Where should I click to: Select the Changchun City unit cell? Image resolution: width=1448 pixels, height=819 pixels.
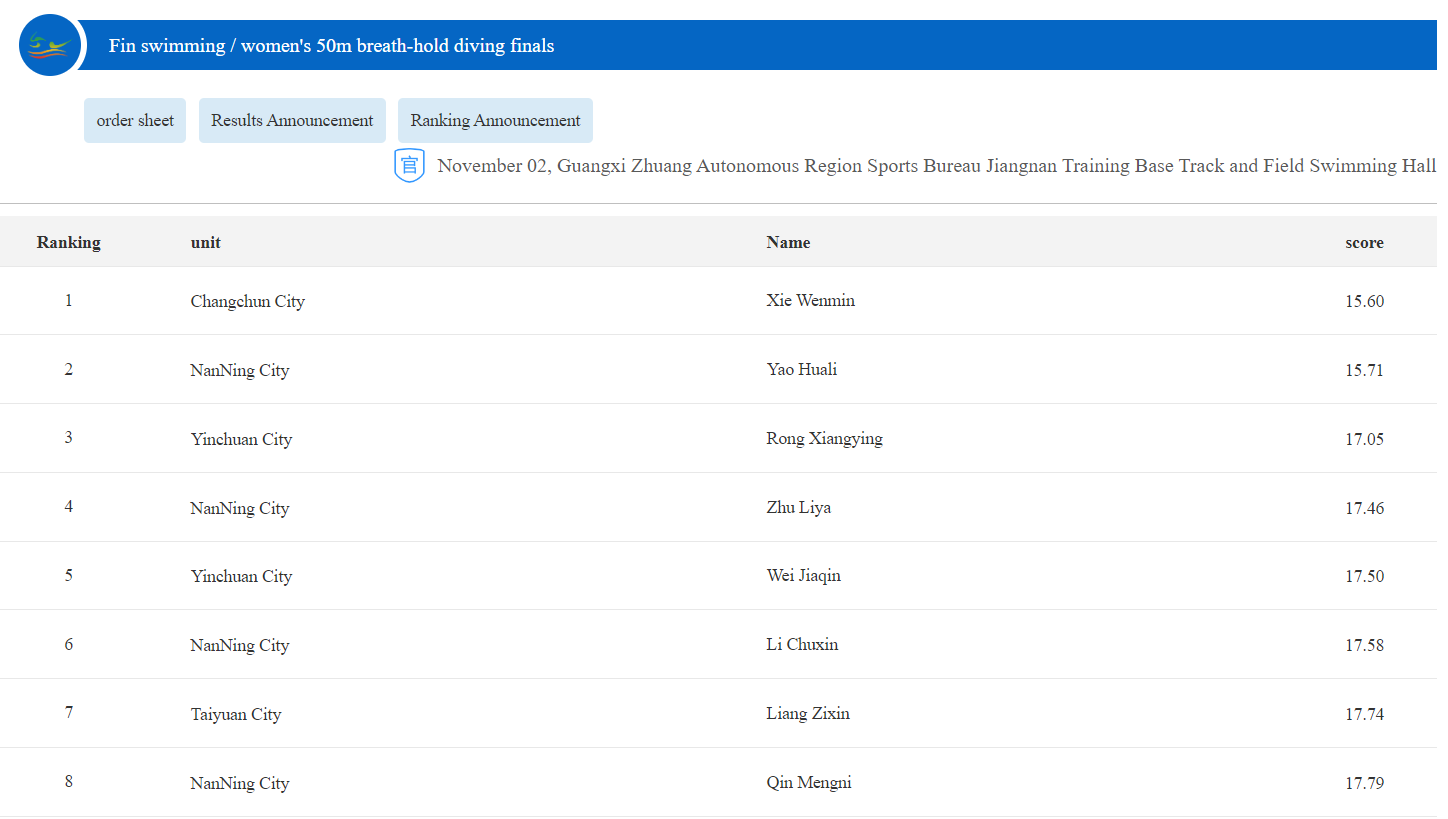(x=248, y=301)
